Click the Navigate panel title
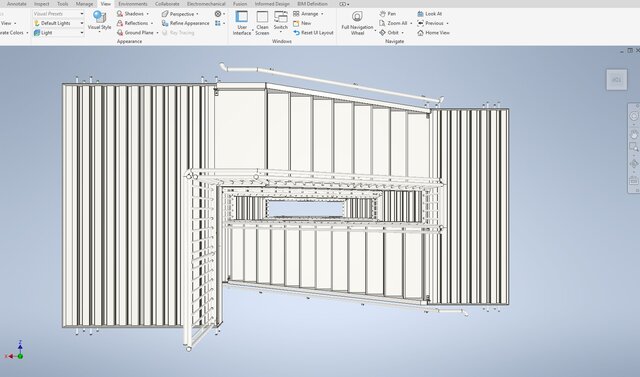Image resolution: width=640 pixels, height=377 pixels. tap(394, 41)
